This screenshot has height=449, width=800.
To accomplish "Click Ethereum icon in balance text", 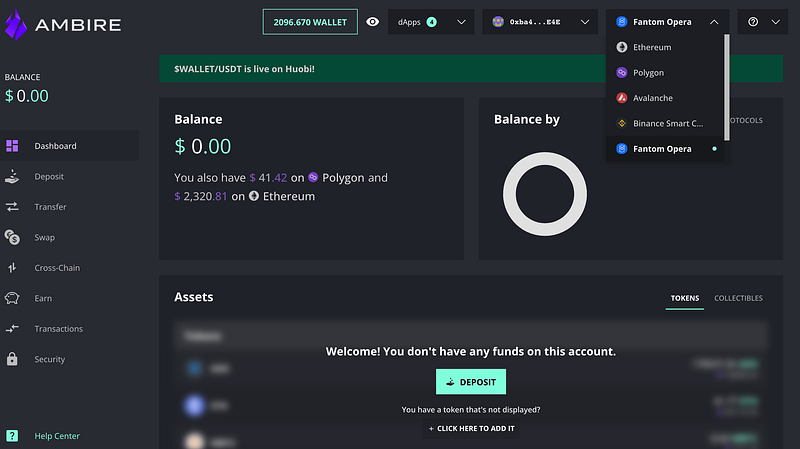I will pos(254,196).
